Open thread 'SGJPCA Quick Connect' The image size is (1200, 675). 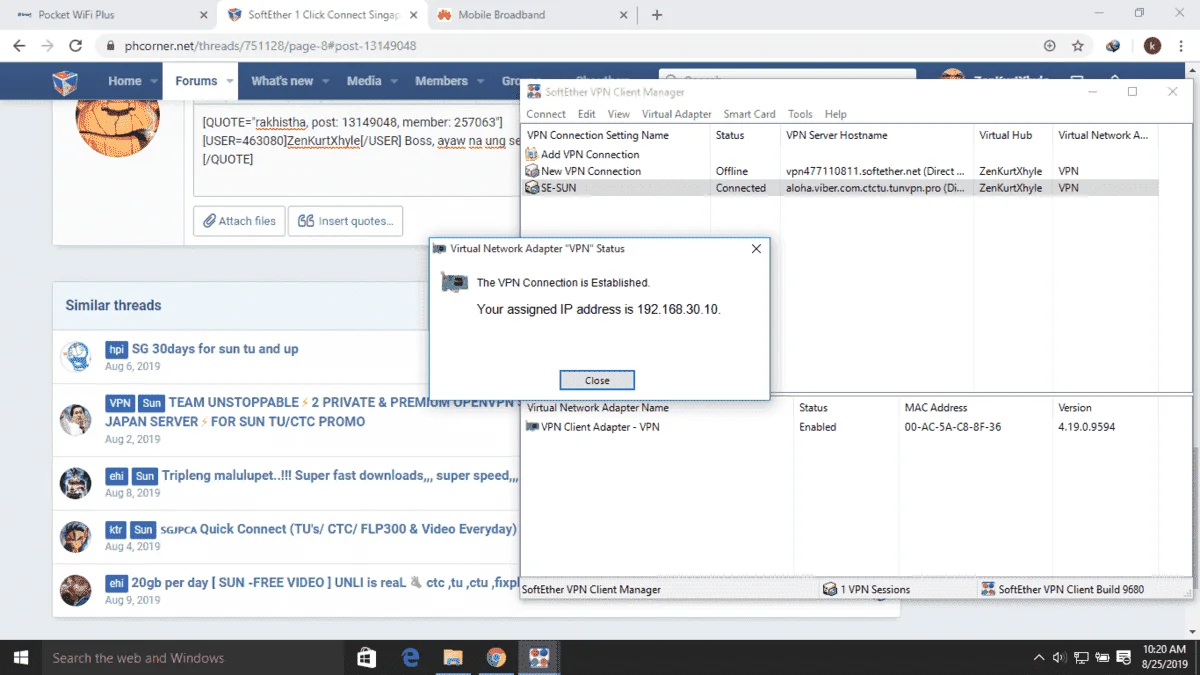tap(339, 528)
